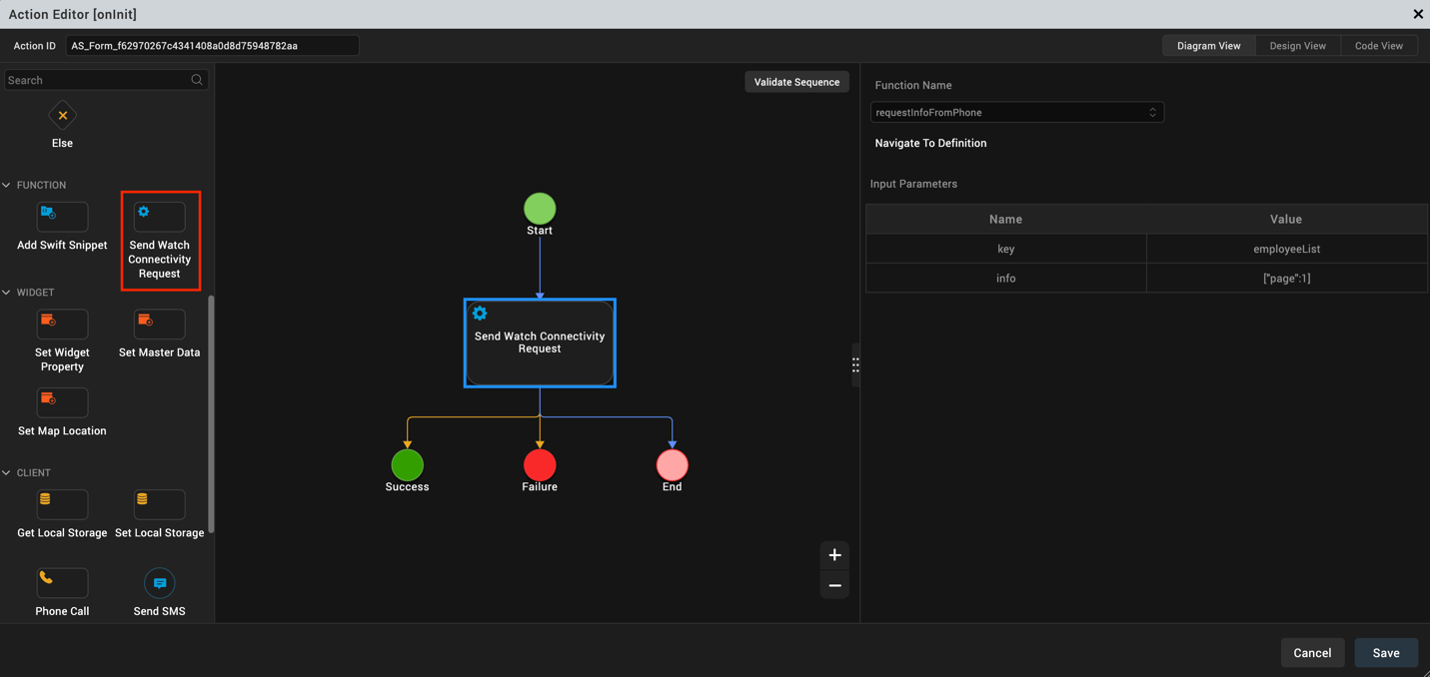Screen dimensions: 1430x681
Task: Select the Set Master Data action
Action: click(x=160, y=324)
